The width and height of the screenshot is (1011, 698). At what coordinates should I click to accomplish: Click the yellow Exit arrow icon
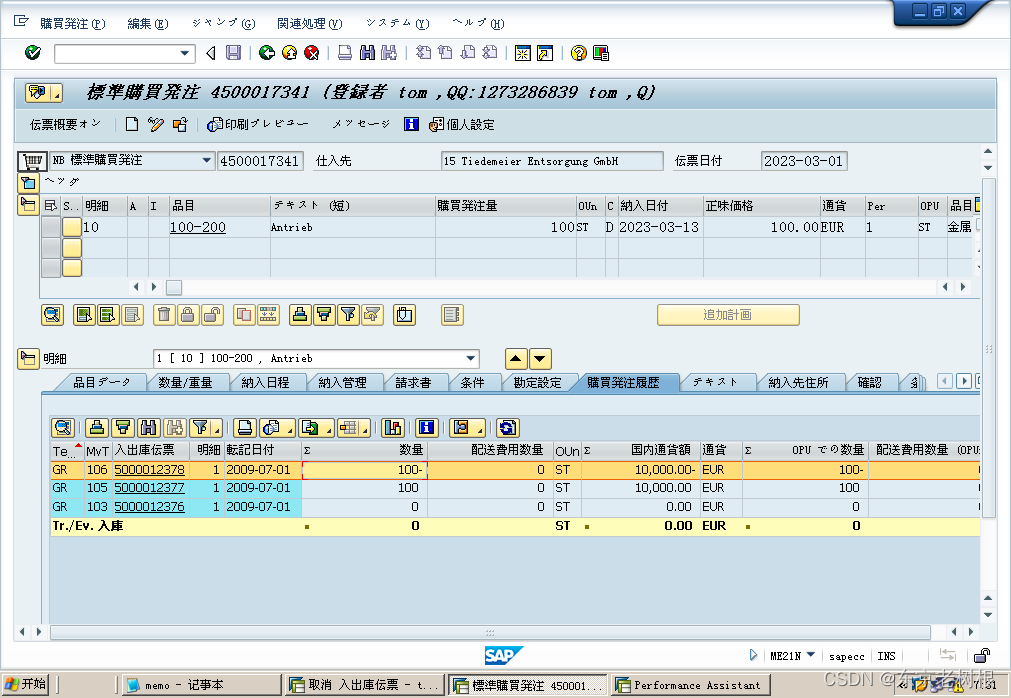pyautogui.click(x=290, y=53)
